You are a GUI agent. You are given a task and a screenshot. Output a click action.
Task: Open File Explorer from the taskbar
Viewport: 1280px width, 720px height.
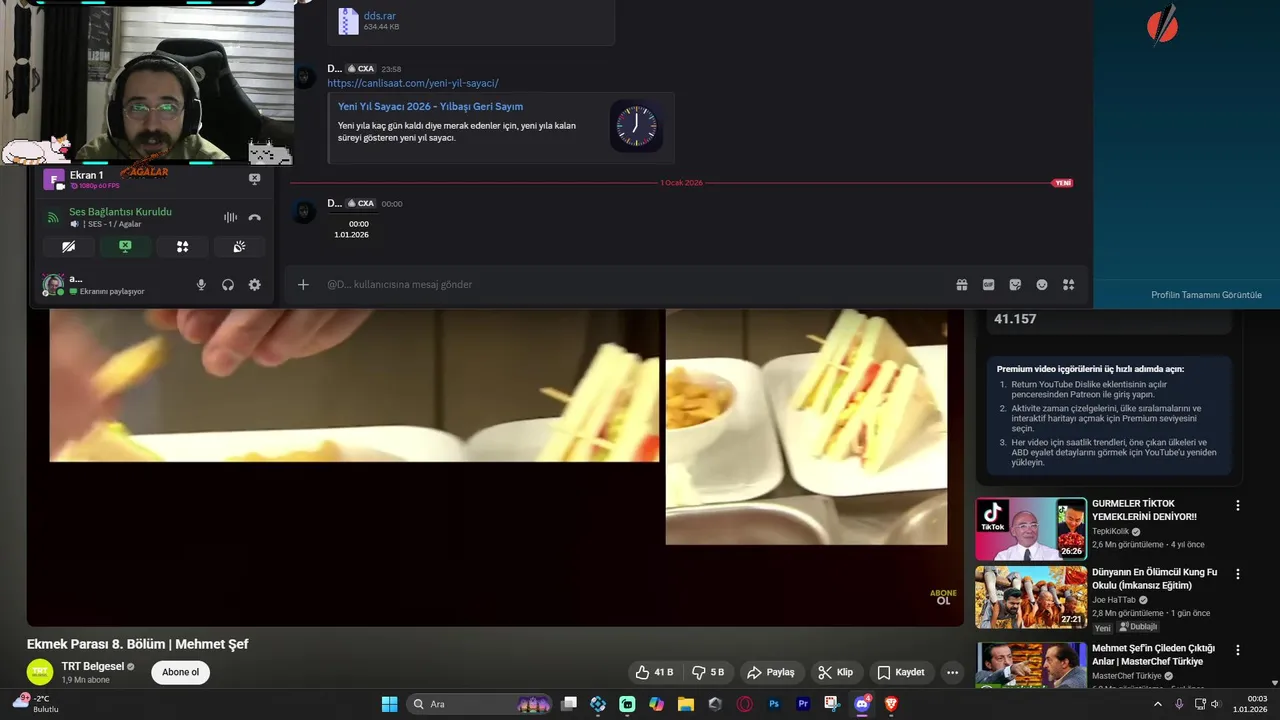(x=686, y=704)
